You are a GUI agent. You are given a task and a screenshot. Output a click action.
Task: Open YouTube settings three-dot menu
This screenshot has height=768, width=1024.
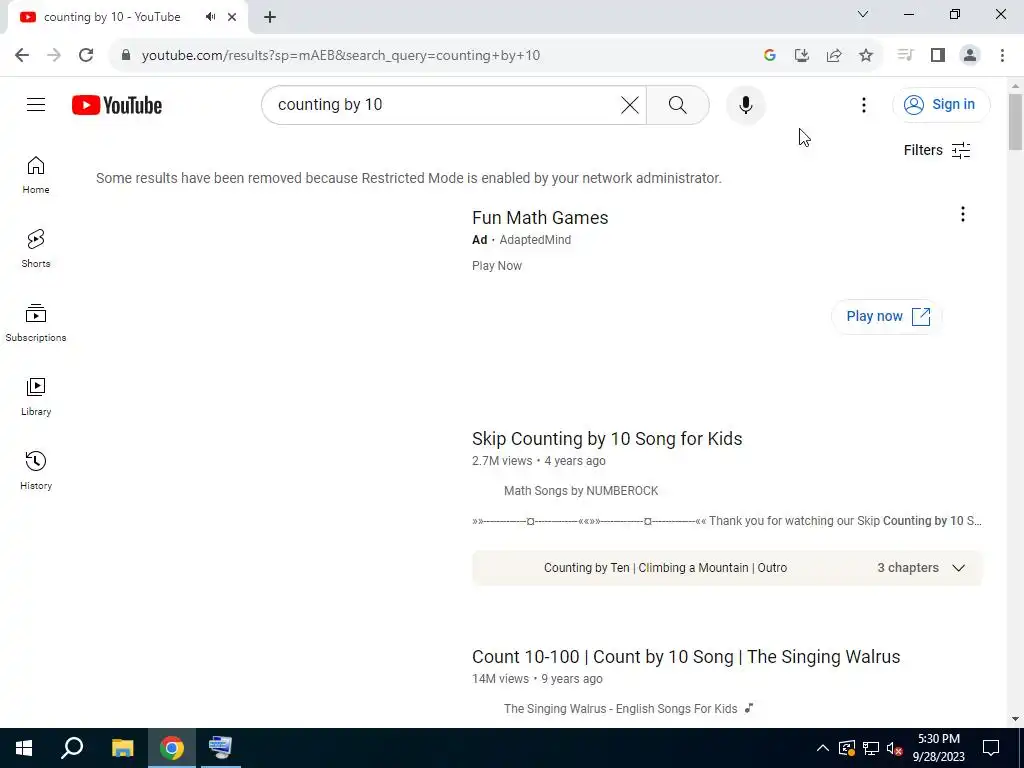863,105
